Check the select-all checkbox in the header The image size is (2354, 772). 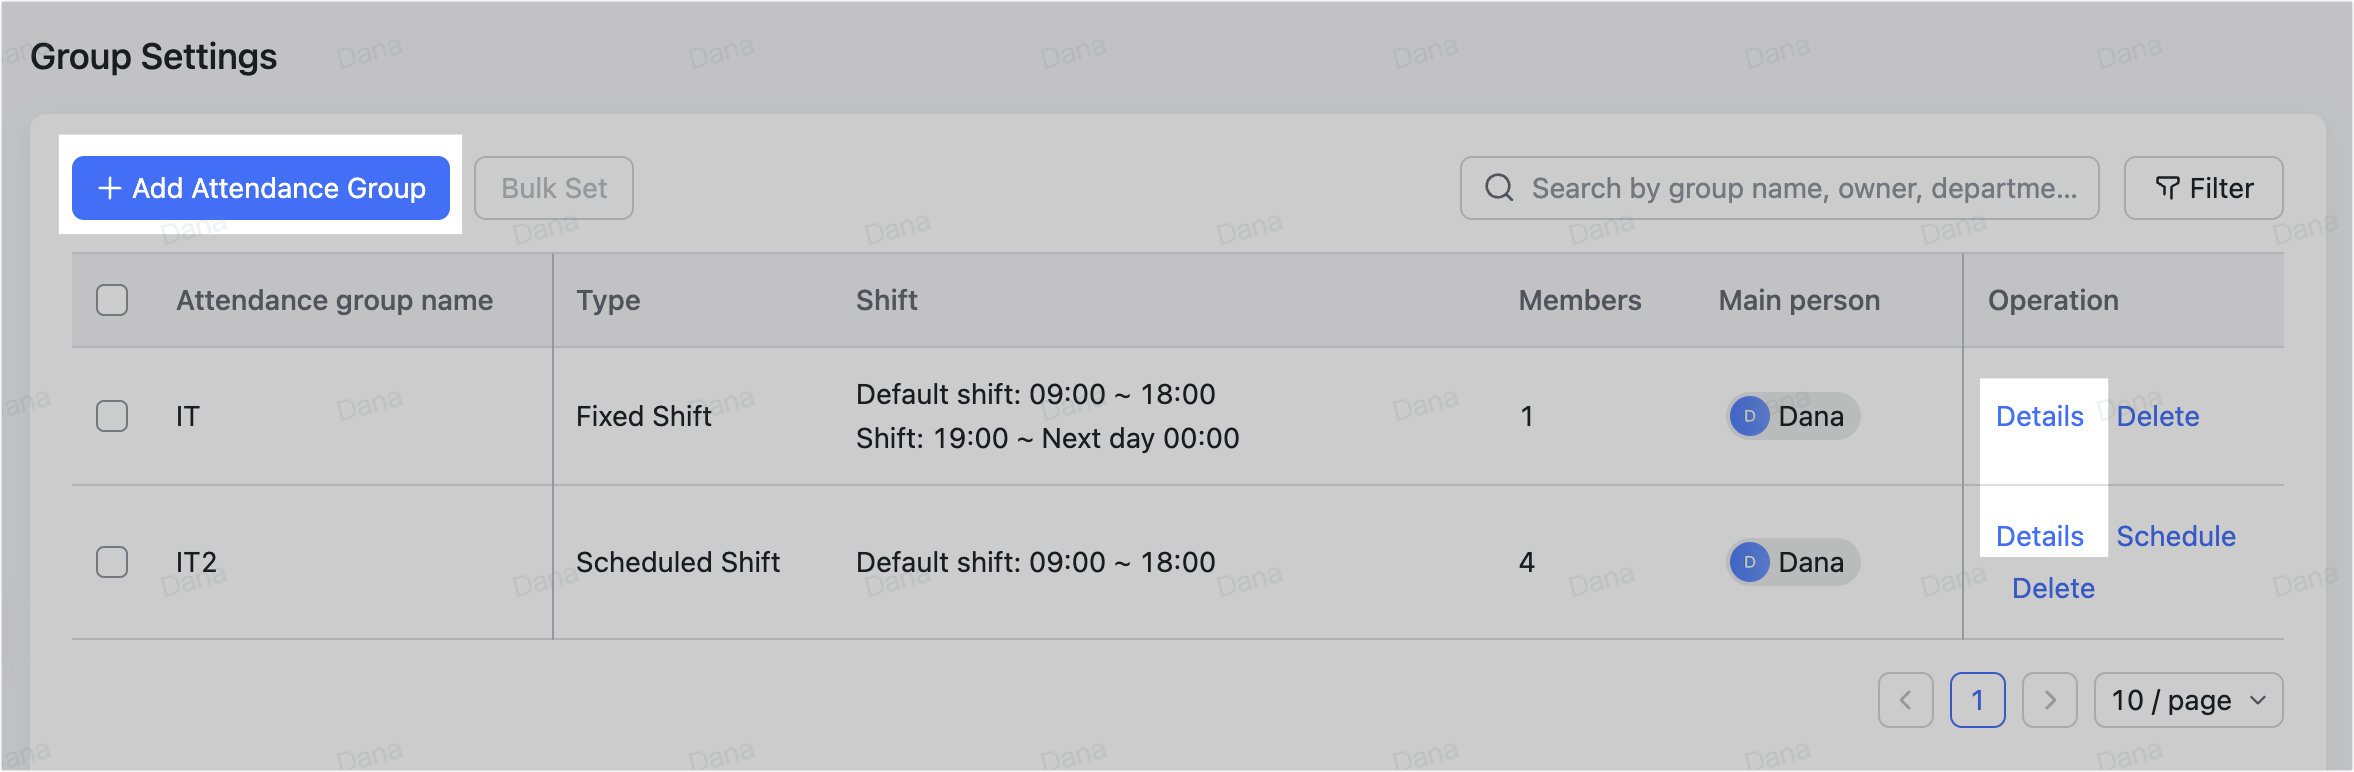click(x=112, y=299)
